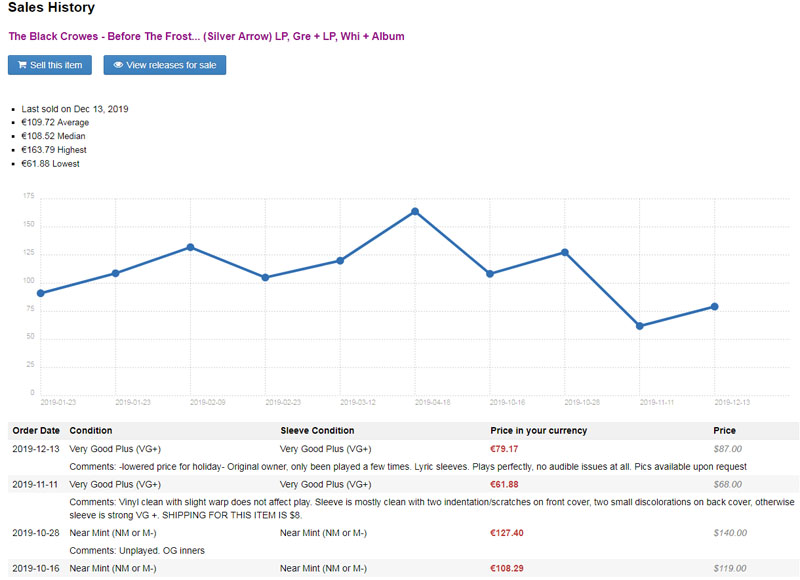Click the 2019-03-12 date label on the chart axis

coord(358,402)
